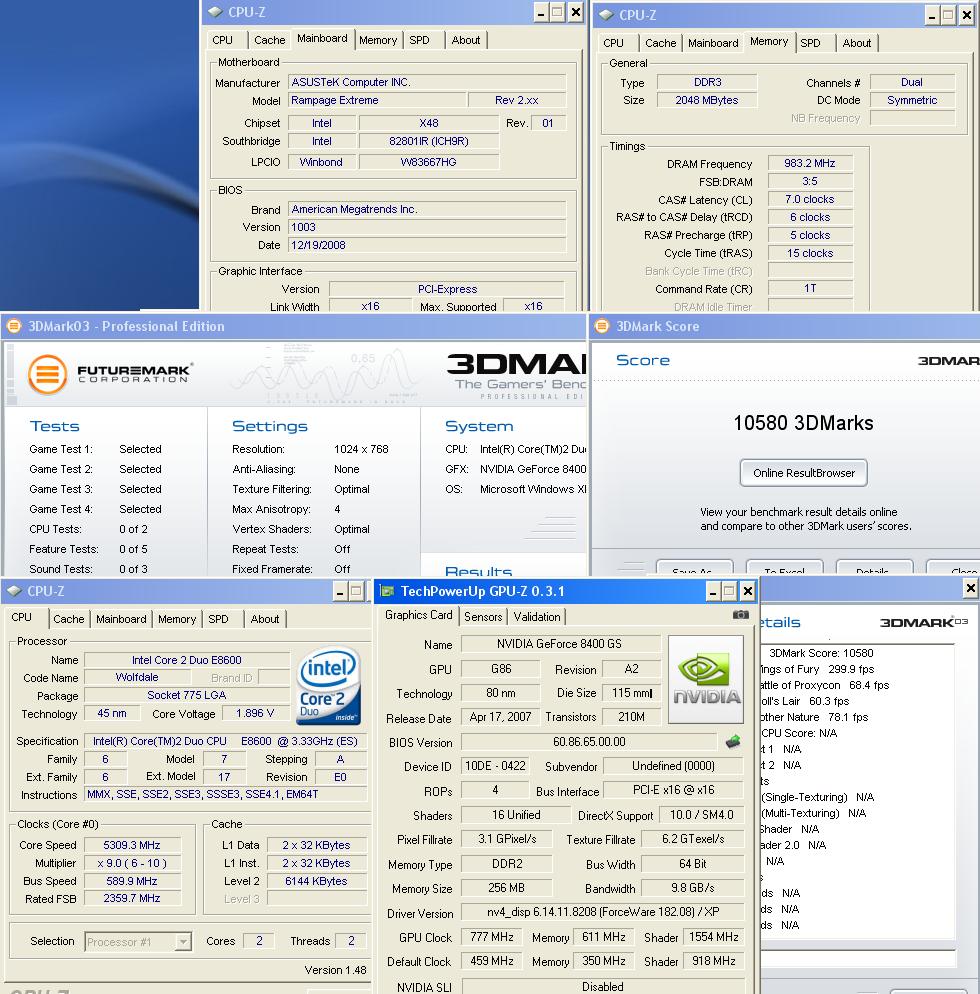
Task: Switch to CPU tab in CPU-Z Mainboard window
Action: [x=222, y=40]
